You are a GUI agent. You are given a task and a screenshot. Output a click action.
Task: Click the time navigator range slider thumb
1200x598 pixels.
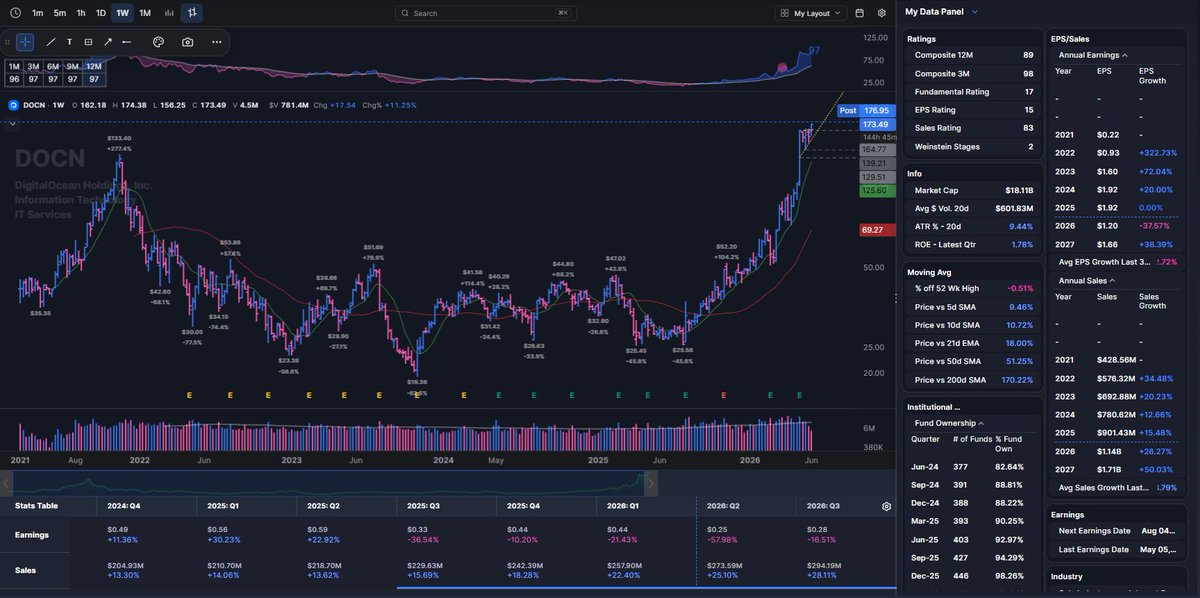point(653,484)
